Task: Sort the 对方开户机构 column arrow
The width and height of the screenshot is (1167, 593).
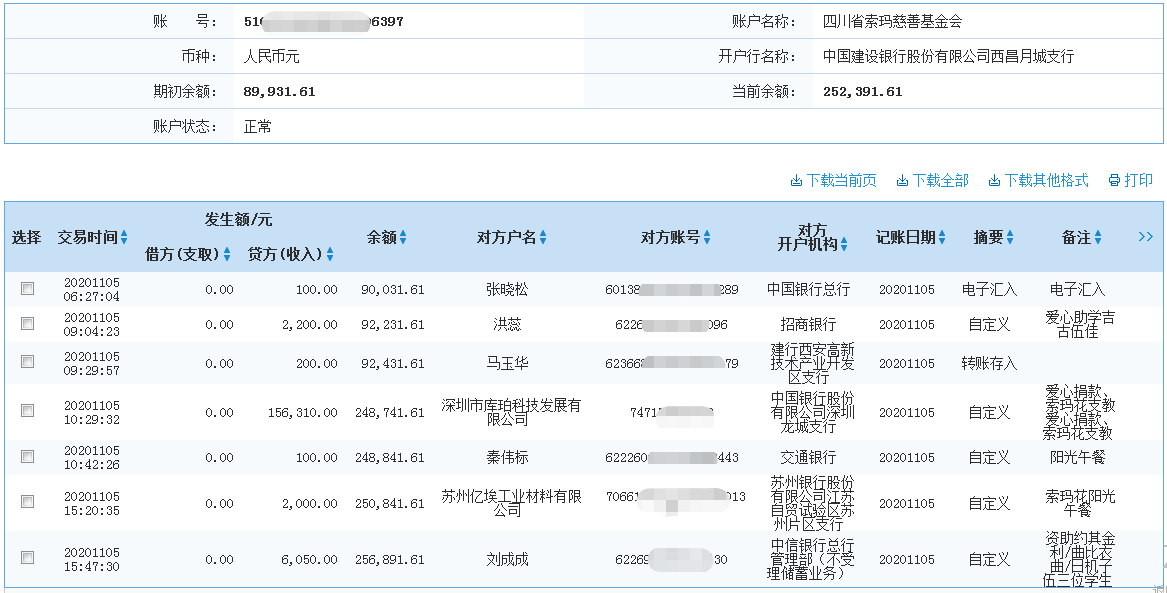Action: tap(843, 242)
